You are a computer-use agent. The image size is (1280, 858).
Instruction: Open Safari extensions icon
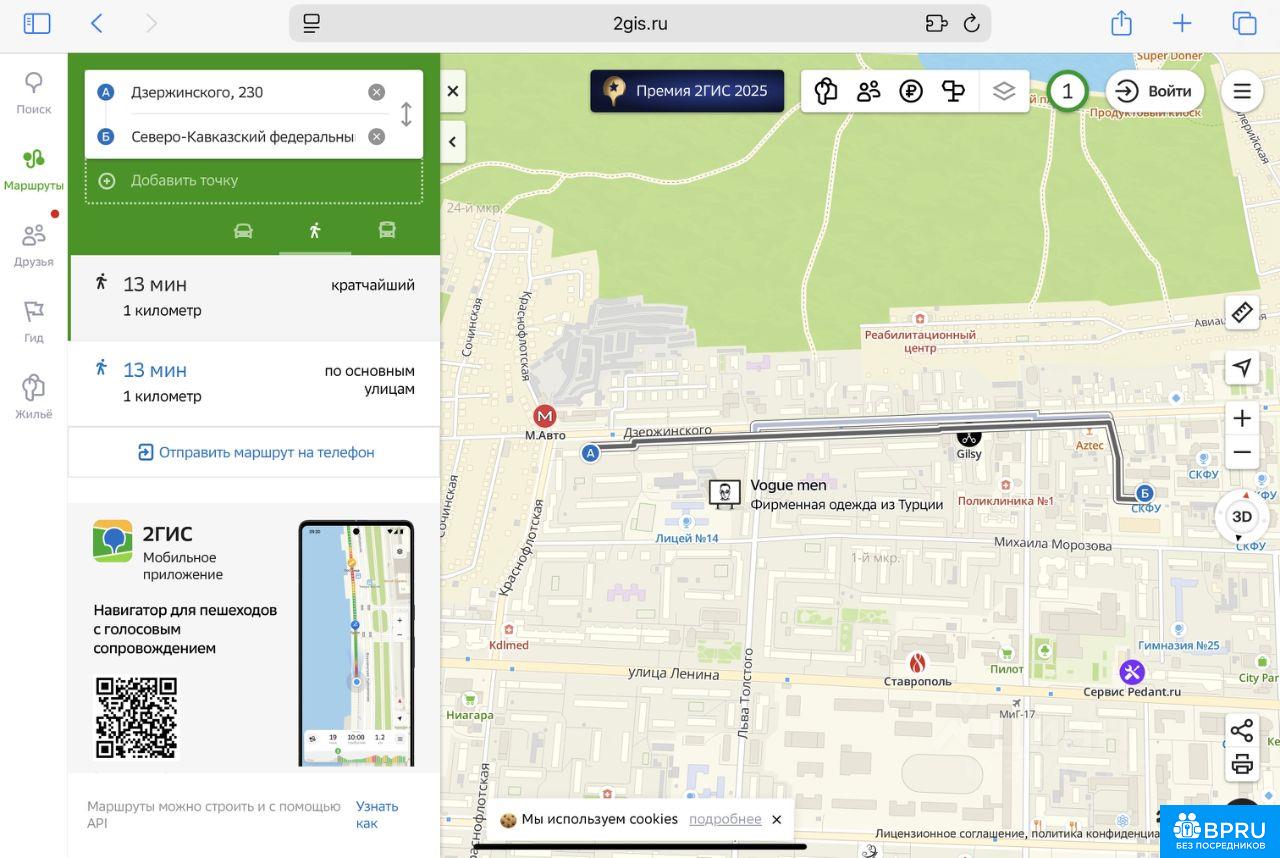pyautogui.click(x=936, y=23)
